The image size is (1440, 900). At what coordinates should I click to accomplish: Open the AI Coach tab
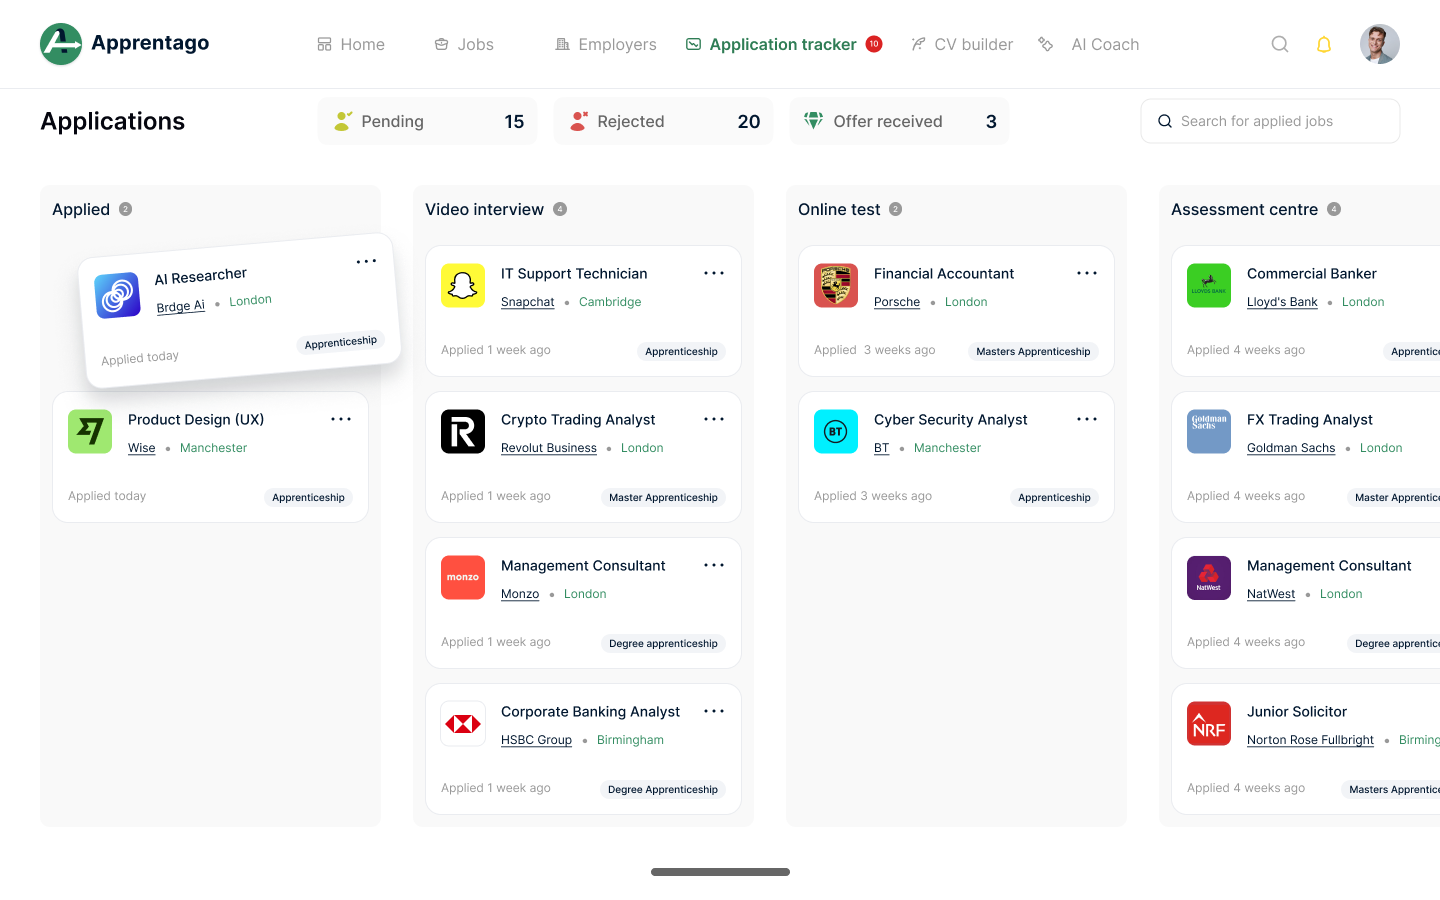[x=1089, y=44]
